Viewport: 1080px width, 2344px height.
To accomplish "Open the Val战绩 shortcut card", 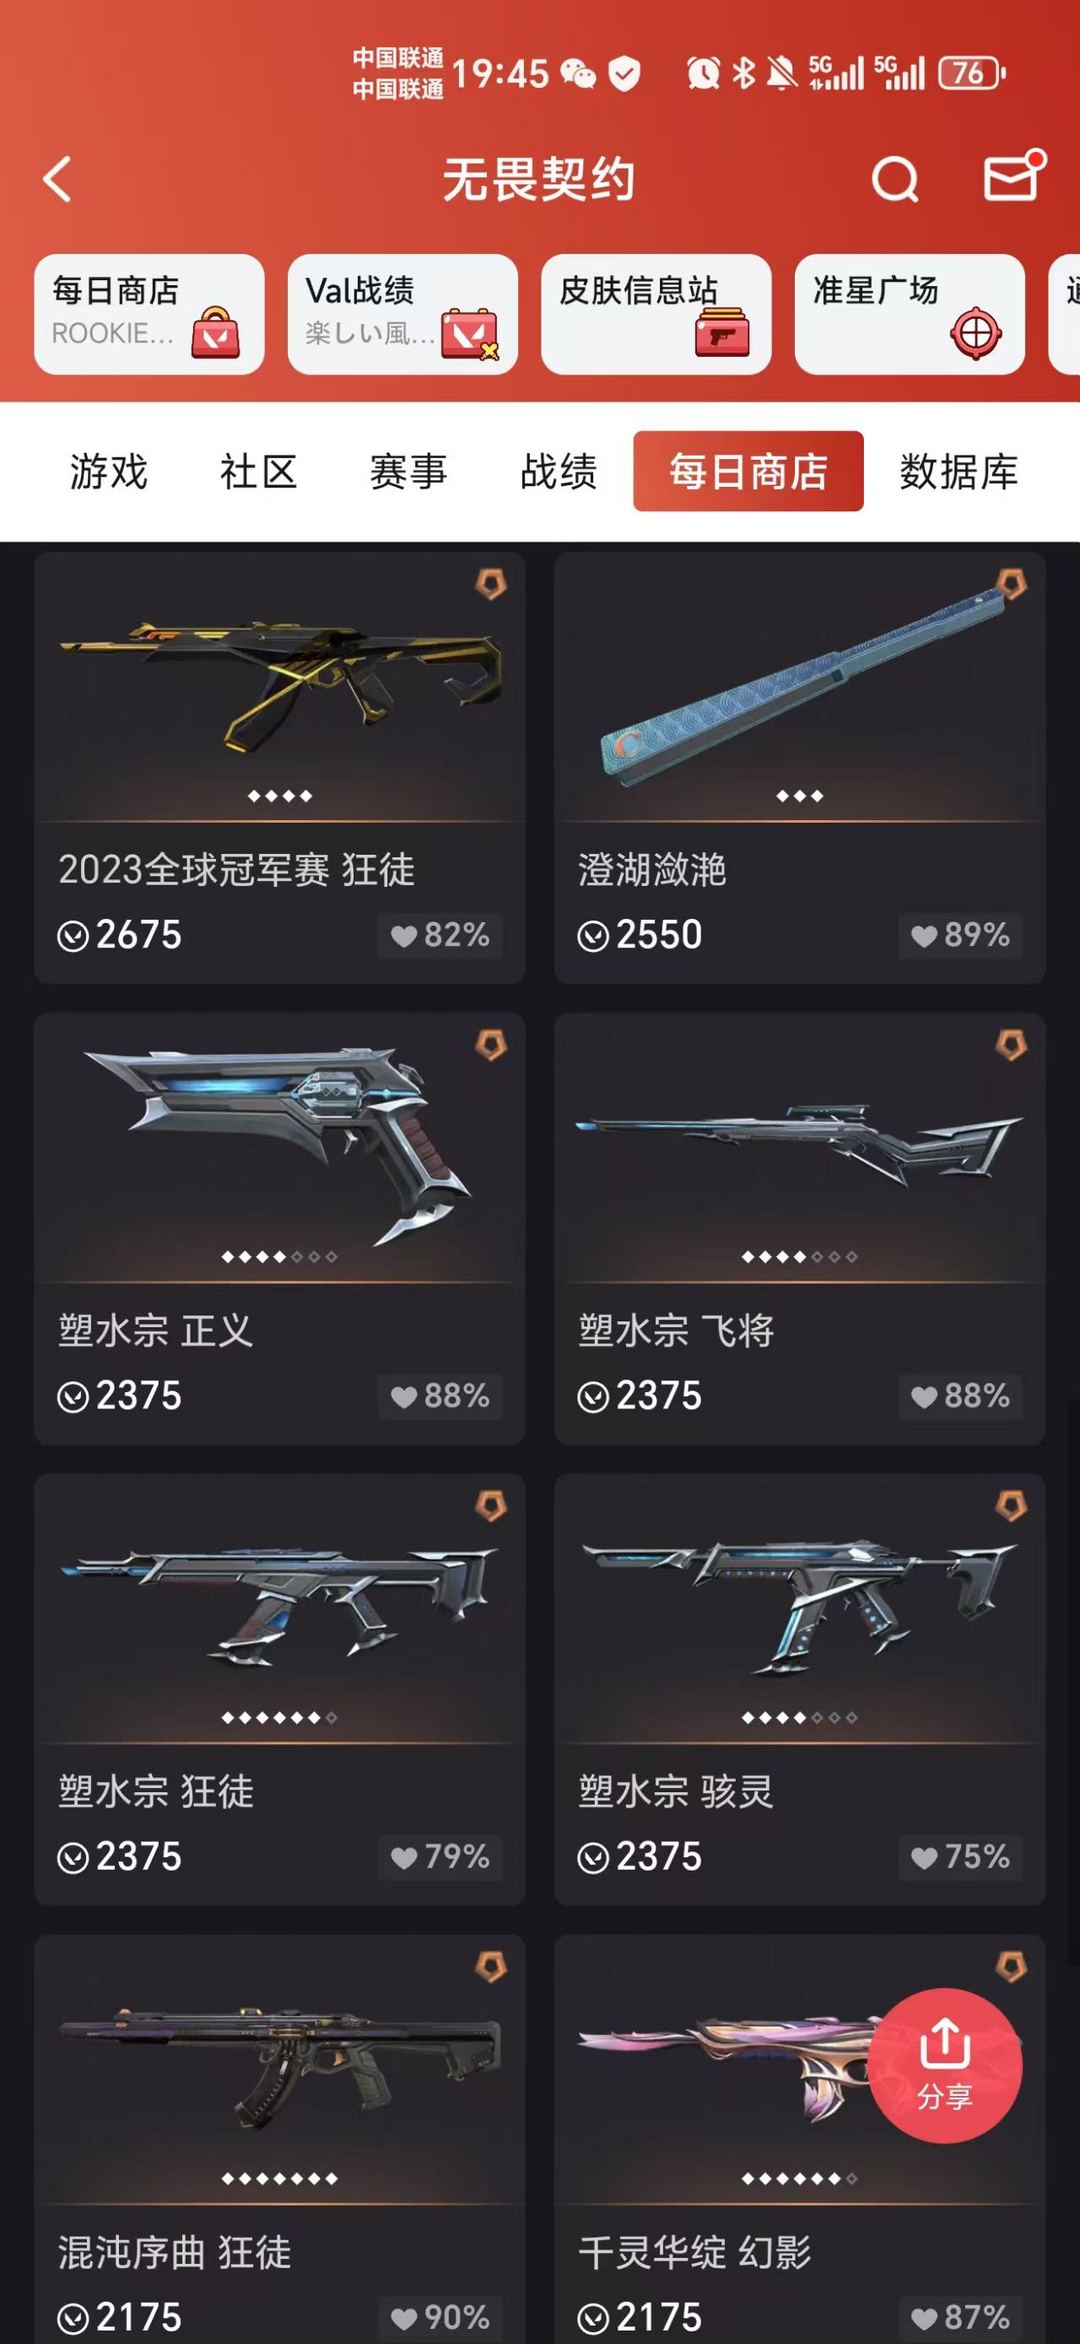I will pos(403,314).
